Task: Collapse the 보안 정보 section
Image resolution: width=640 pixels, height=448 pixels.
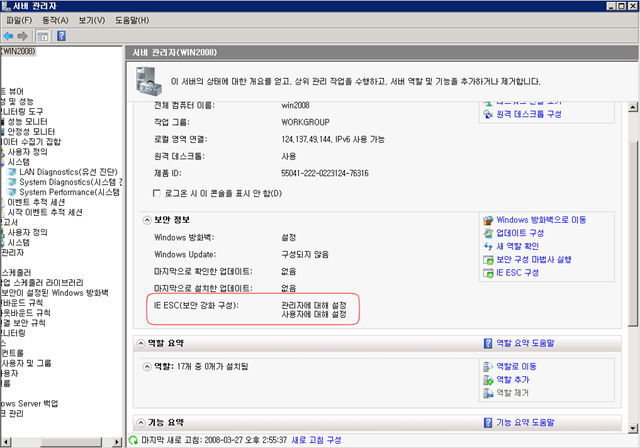Action: point(147,220)
